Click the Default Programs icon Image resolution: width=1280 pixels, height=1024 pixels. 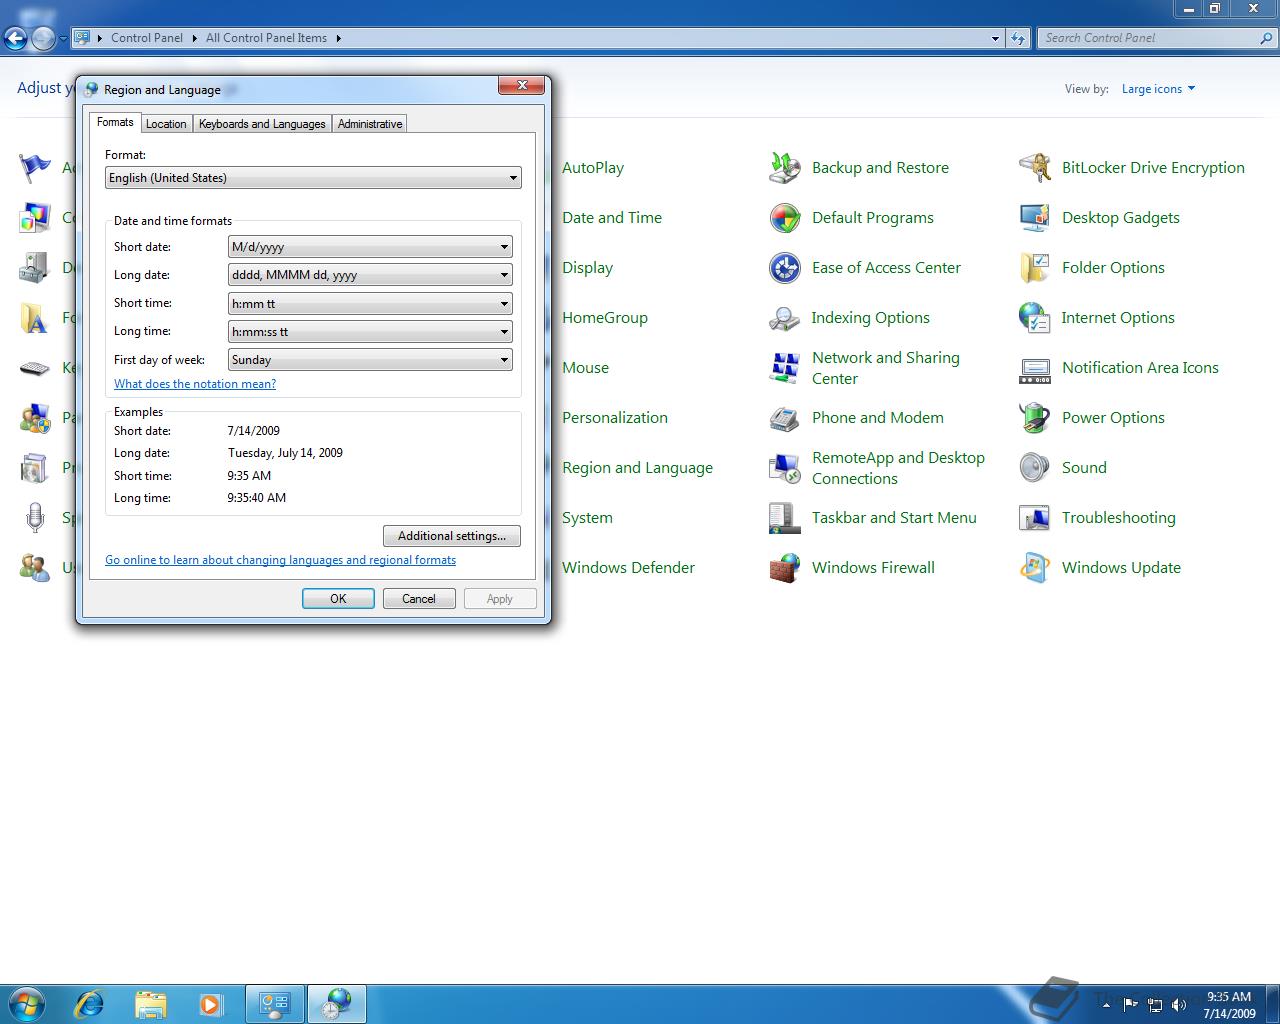(x=785, y=218)
